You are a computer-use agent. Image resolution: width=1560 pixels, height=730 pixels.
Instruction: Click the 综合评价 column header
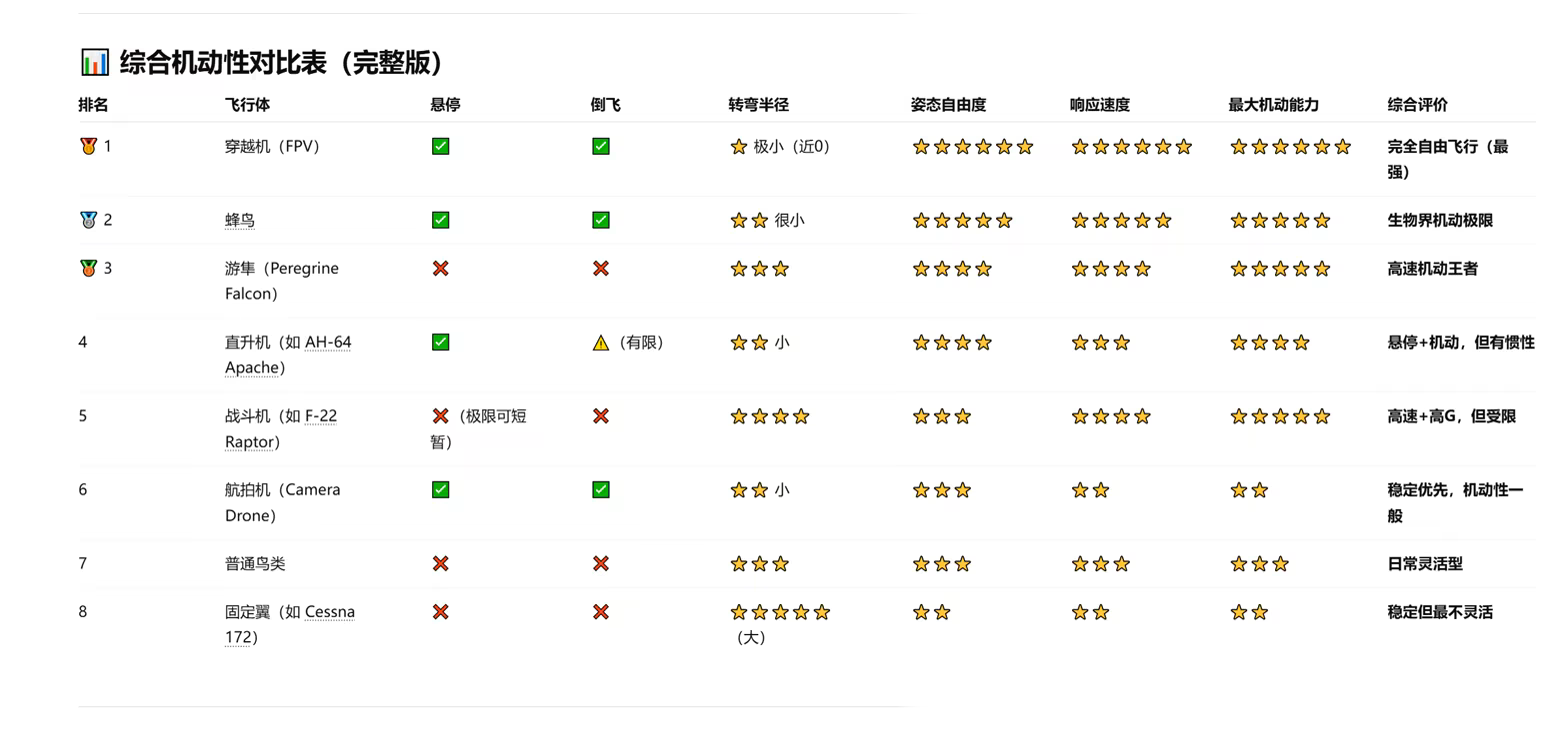coord(1417,105)
